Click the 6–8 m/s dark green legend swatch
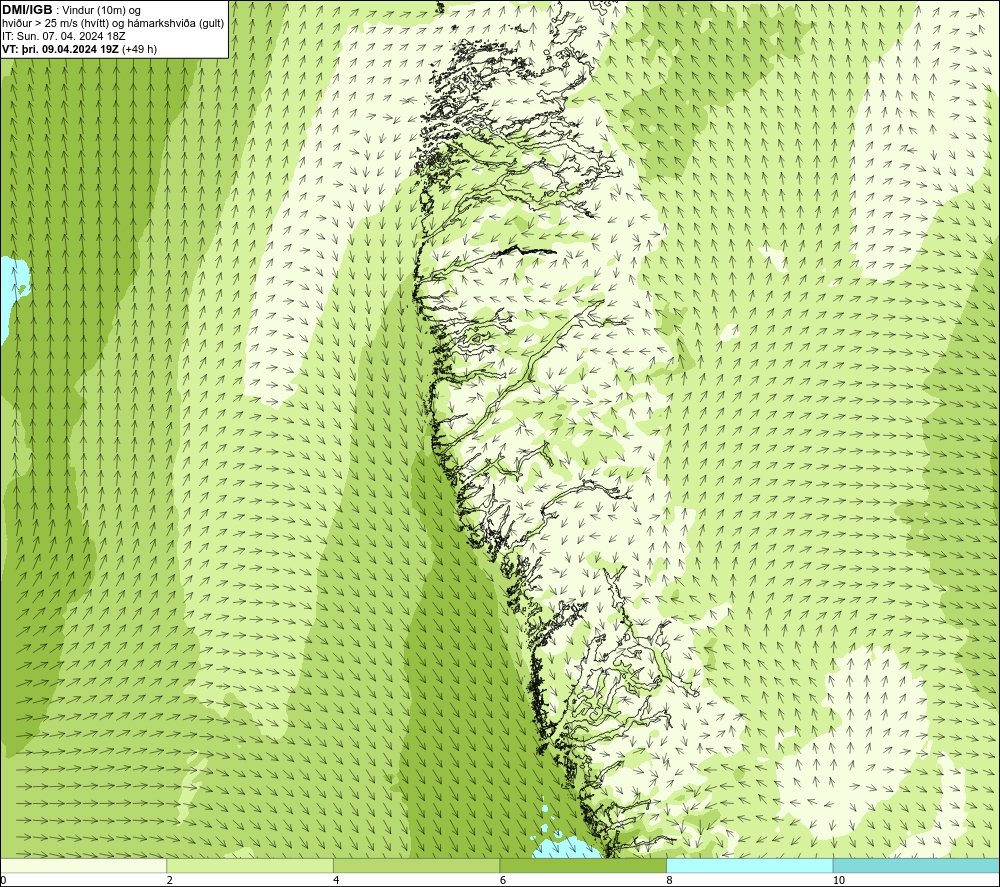The height and width of the screenshot is (887, 1000). [583, 865]
